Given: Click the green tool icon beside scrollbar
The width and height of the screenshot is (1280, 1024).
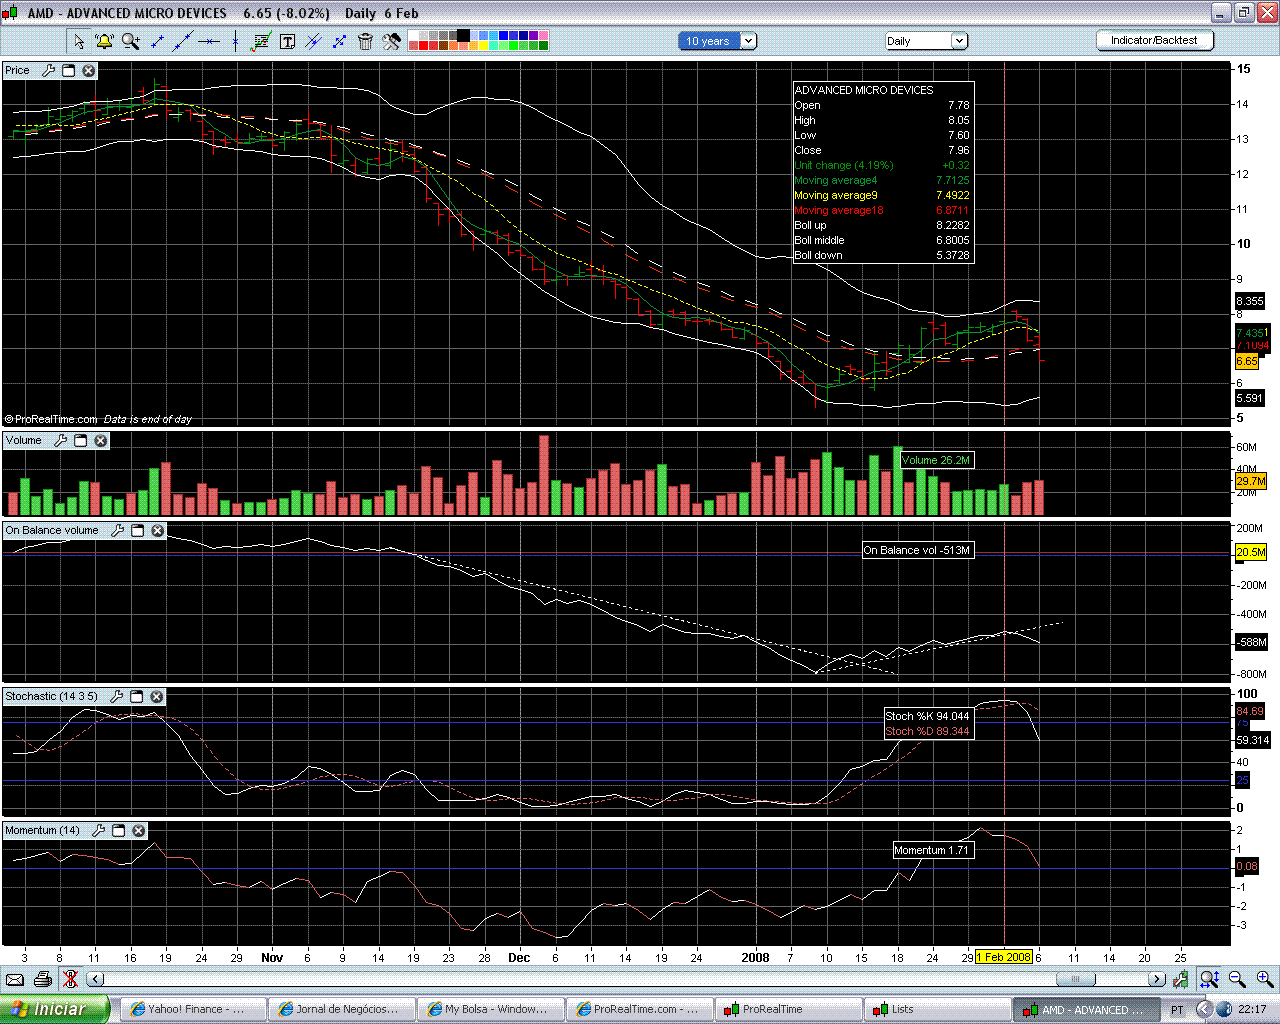Looking at the screenshot, I should [x=1181, y=979].
